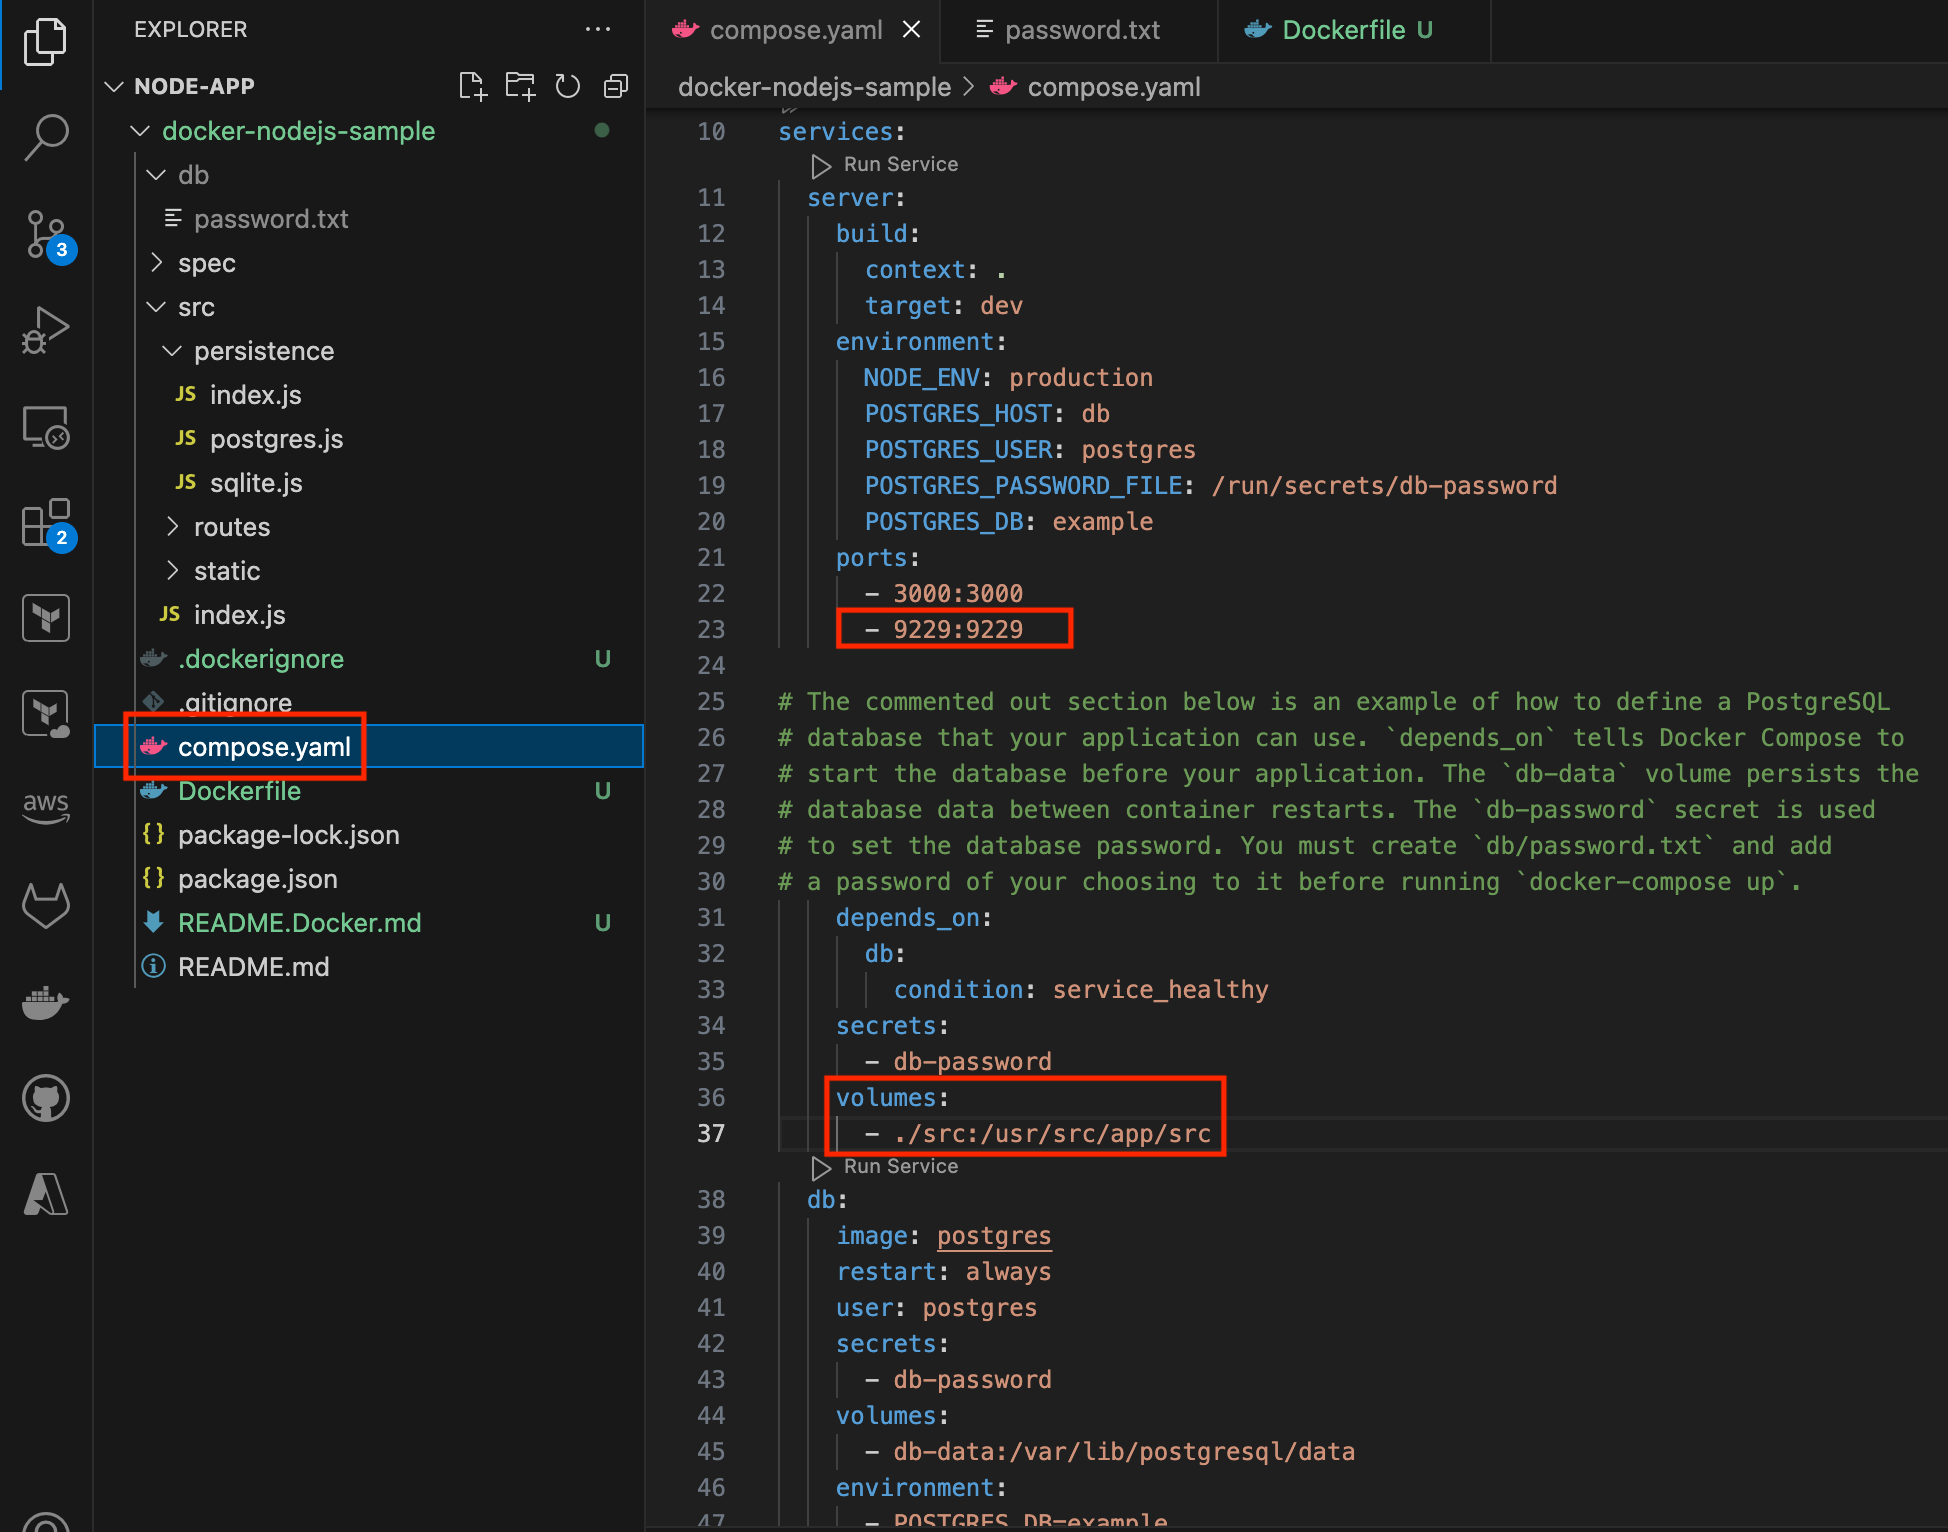This screenshot has width=1948, height=1532.
Task: Open the .gitignore file
Action: coord(369,703)
